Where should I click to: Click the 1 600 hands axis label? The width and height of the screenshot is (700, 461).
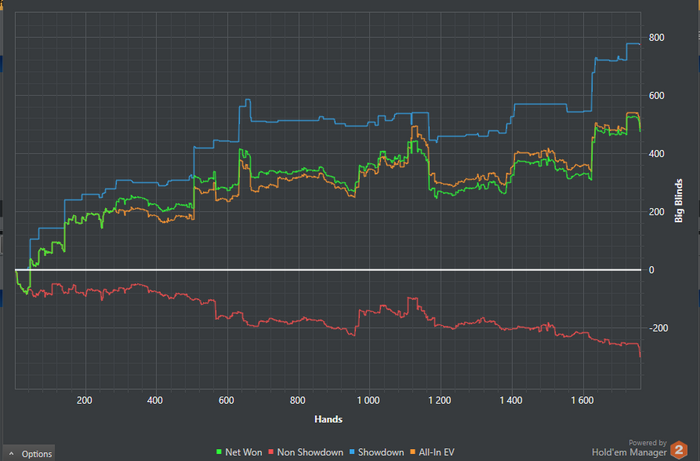(x=582, y=400)
